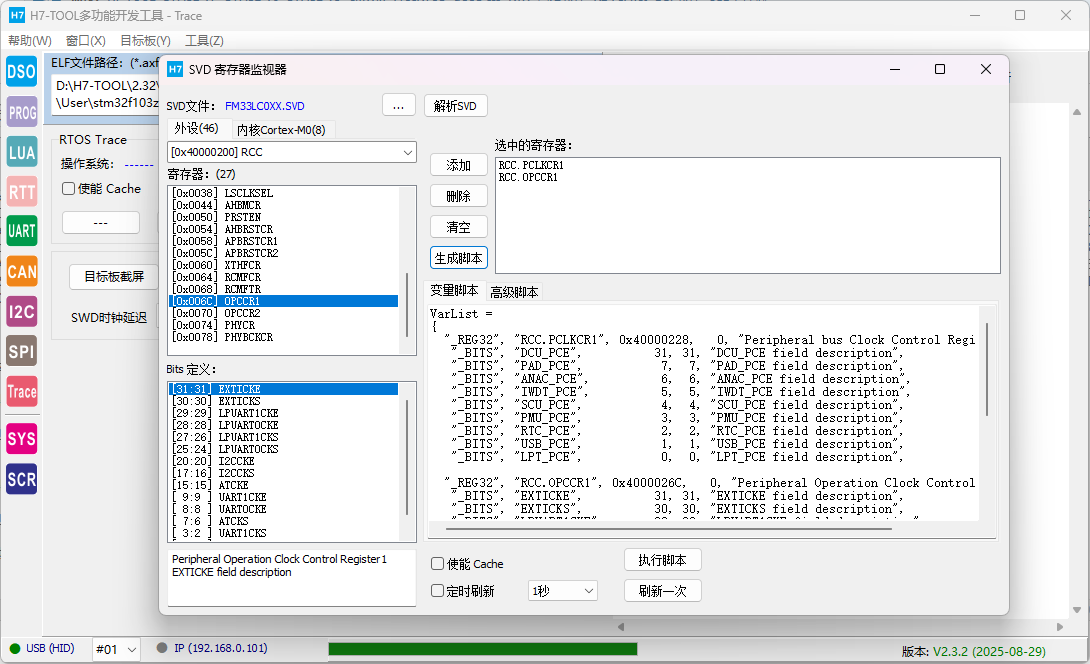This screenshot has width=1090, height=664.
Task: Open the 目标板(Y) target board menu
Action: pos(145,40)
